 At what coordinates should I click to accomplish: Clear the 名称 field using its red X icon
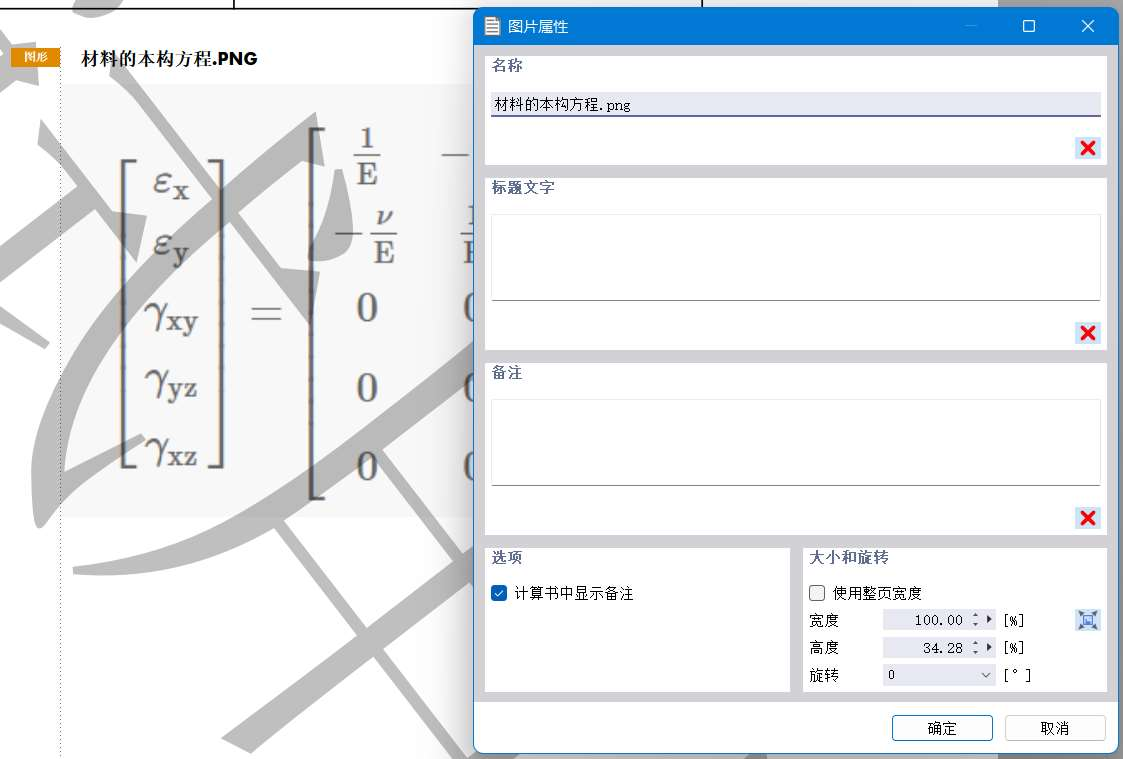pyautogui.click(x=1088, y=147)
